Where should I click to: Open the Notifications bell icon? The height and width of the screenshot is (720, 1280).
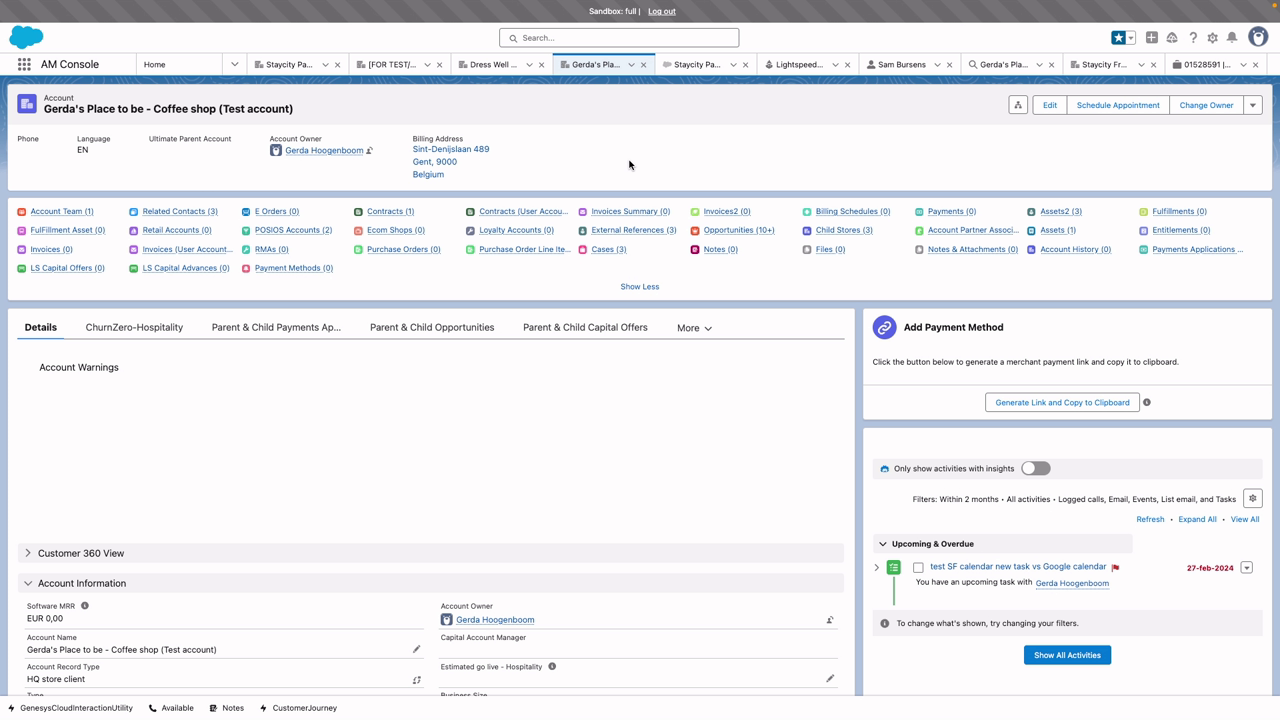click(1232, 38)
